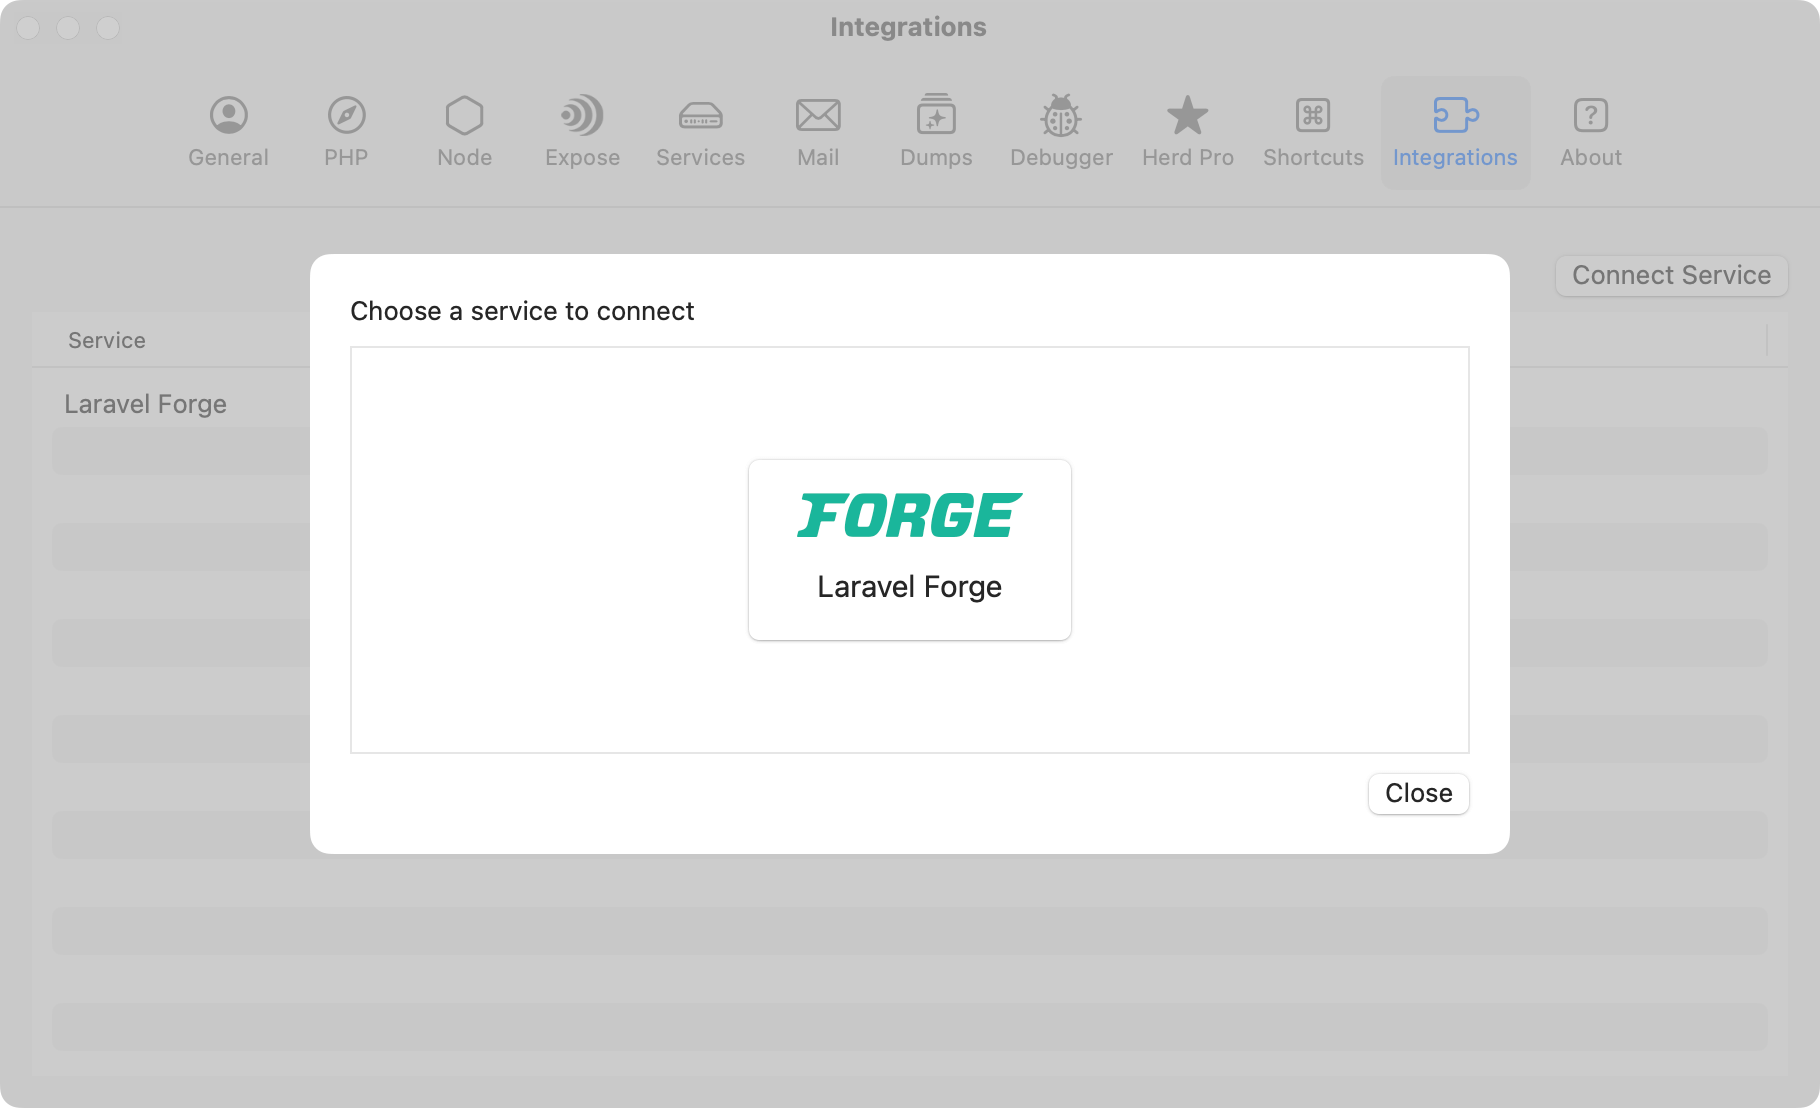
Task: Open the Node hexagon icon
Action: click(x=464, y=116)
